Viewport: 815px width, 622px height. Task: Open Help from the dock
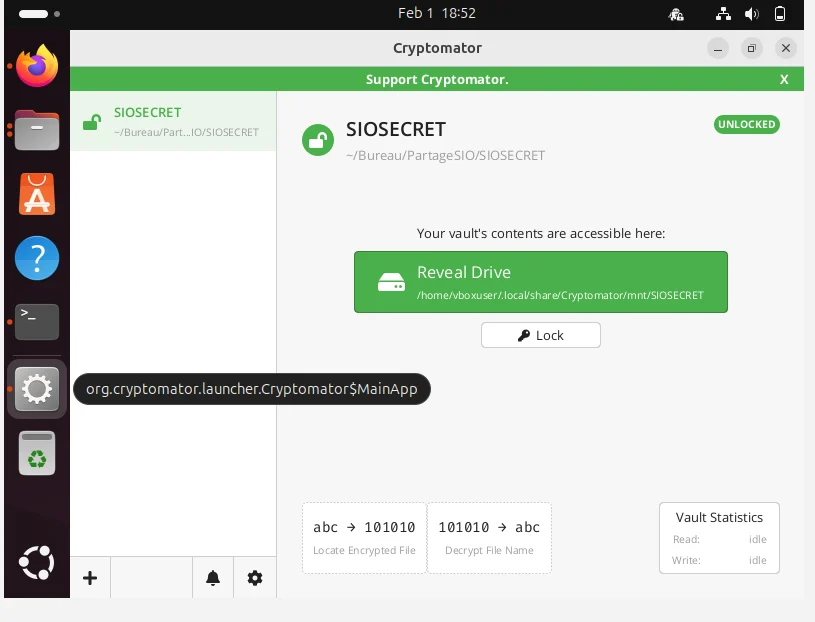click(37, 258)
